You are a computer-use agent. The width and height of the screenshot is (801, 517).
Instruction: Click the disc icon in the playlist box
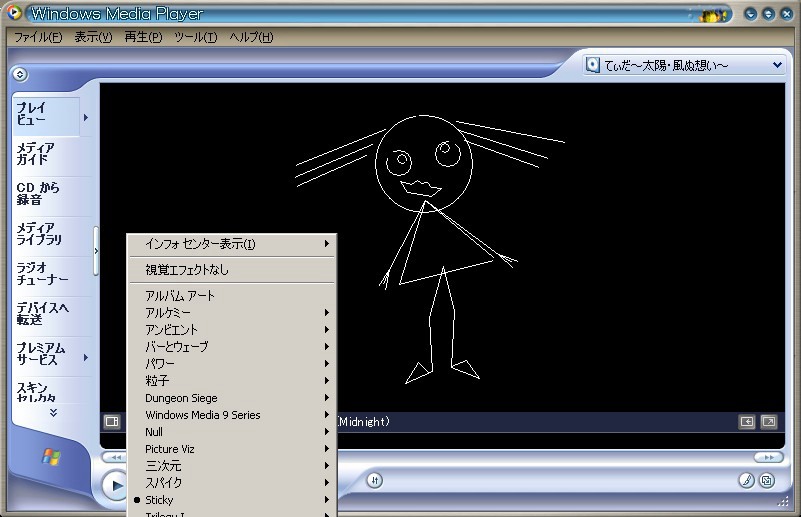coord(593,65)
